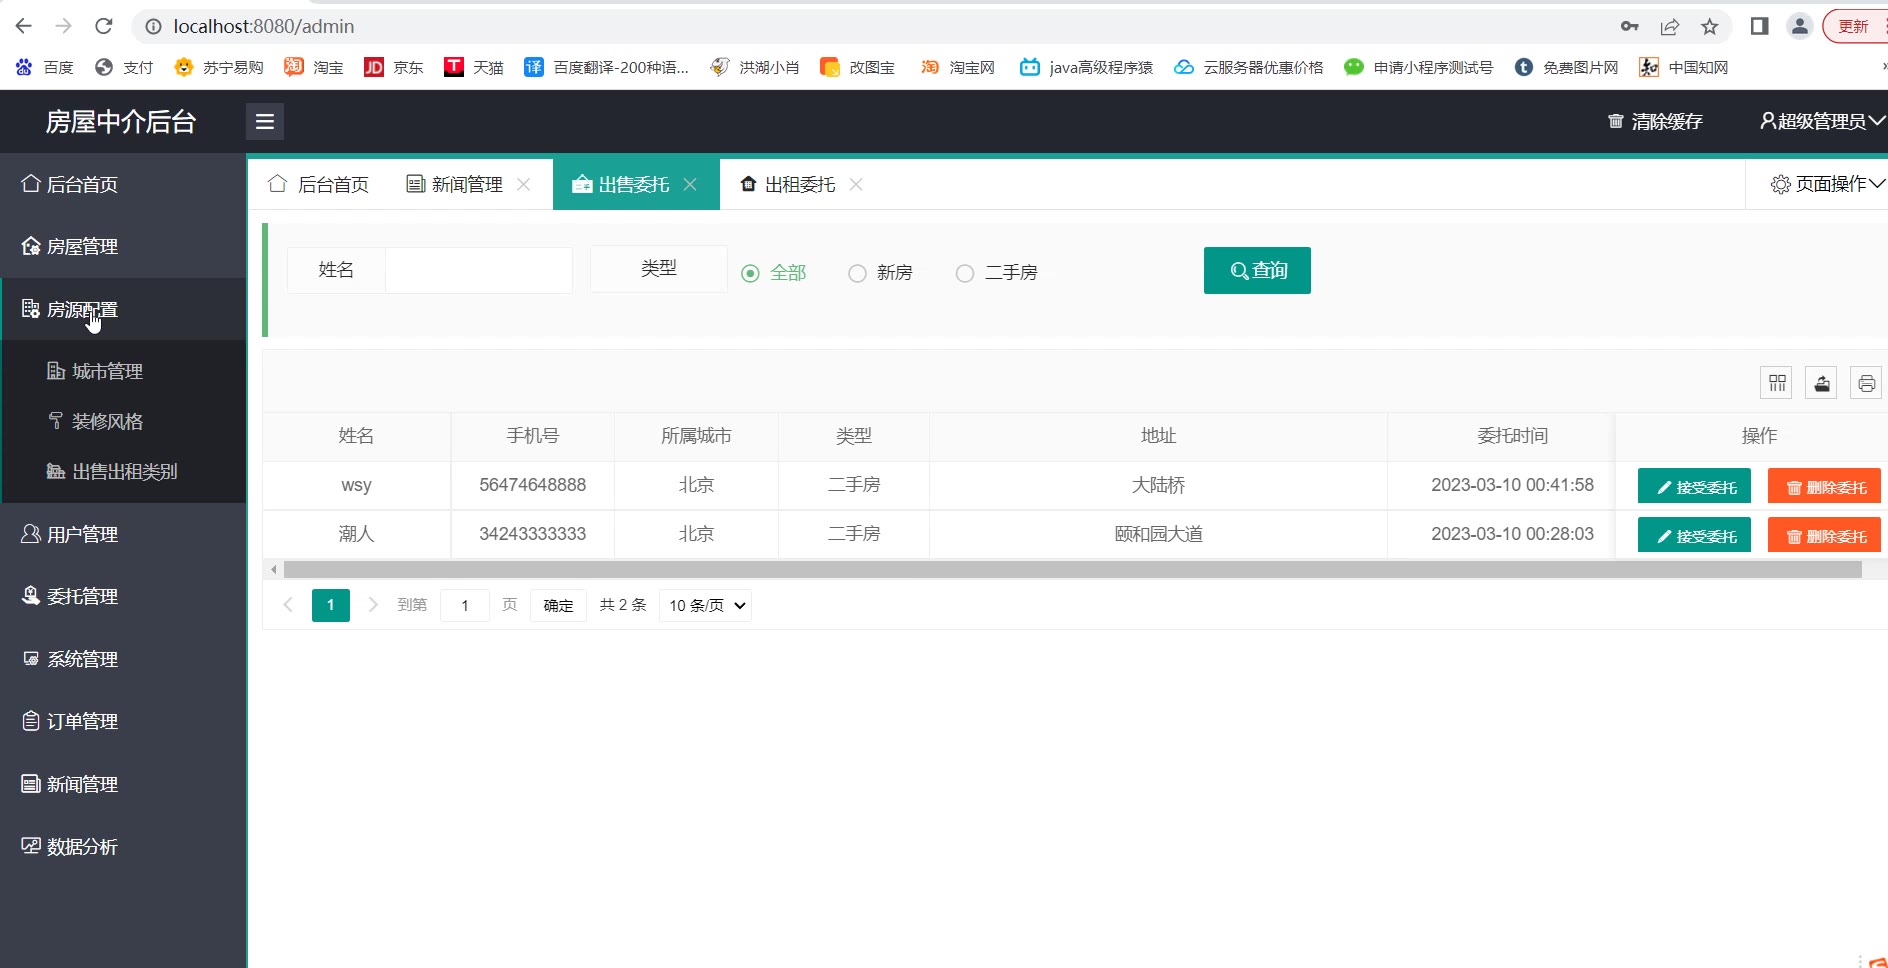Click the horizontal table scrollbar
This screenshot has height=968, width=1888.
[1072, 569]
